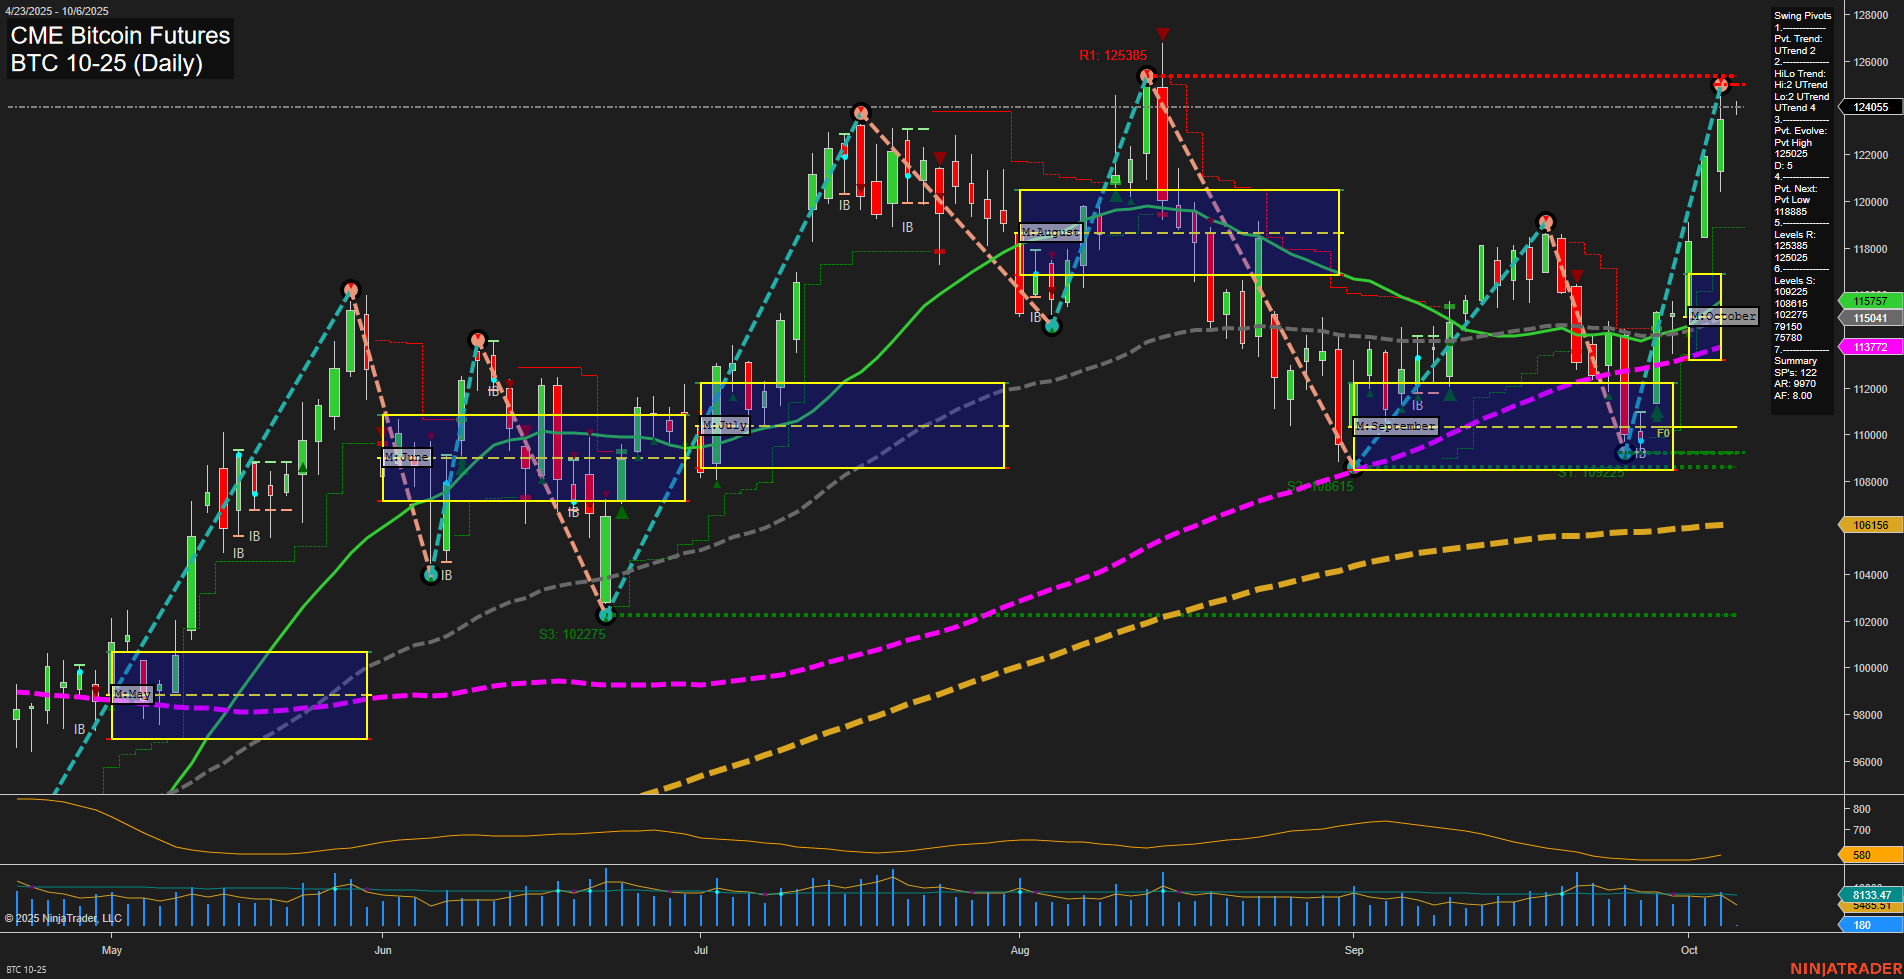Select the M:September monthly range label
This screenshot has height=979, width=1904.
point(1396,426)
